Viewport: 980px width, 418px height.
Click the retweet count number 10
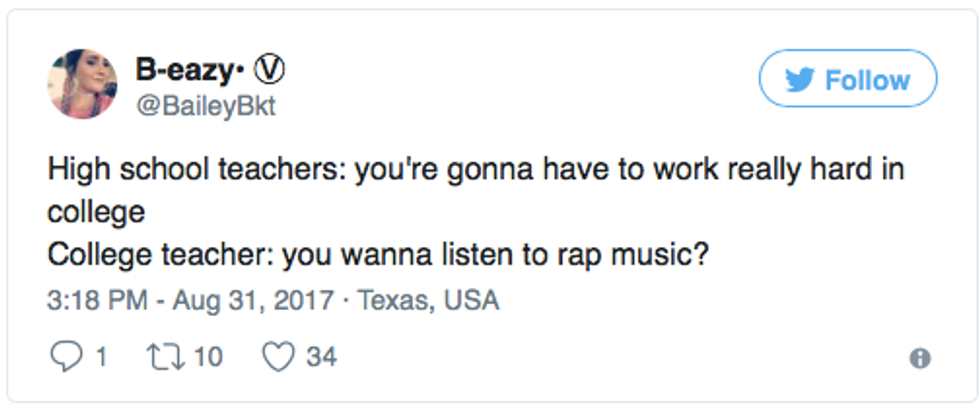[x=207, y=356]
